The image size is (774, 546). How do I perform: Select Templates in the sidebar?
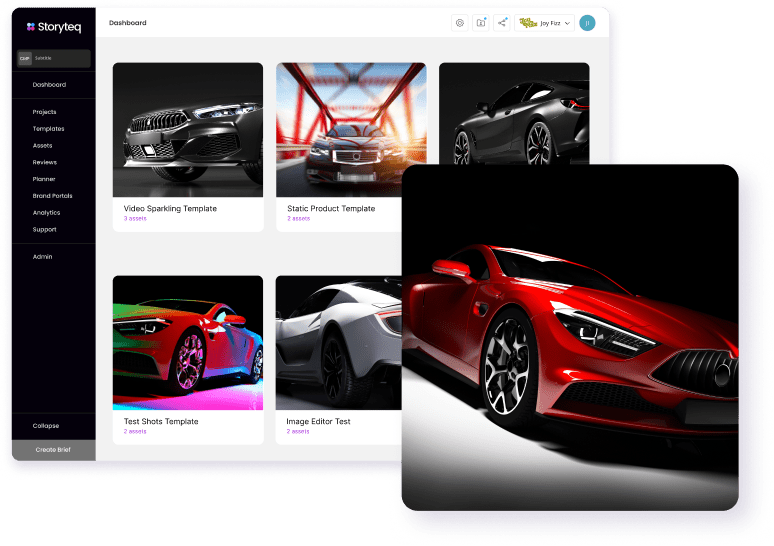(x=48, y=129)
